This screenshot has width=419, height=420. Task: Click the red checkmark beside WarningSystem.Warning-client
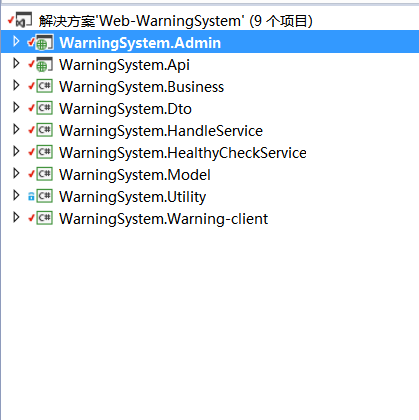[31, 218]
